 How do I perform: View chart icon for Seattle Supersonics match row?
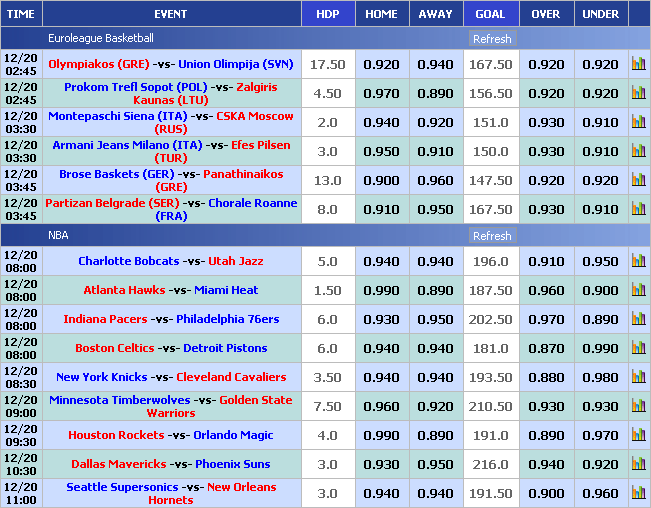point(638,493)
